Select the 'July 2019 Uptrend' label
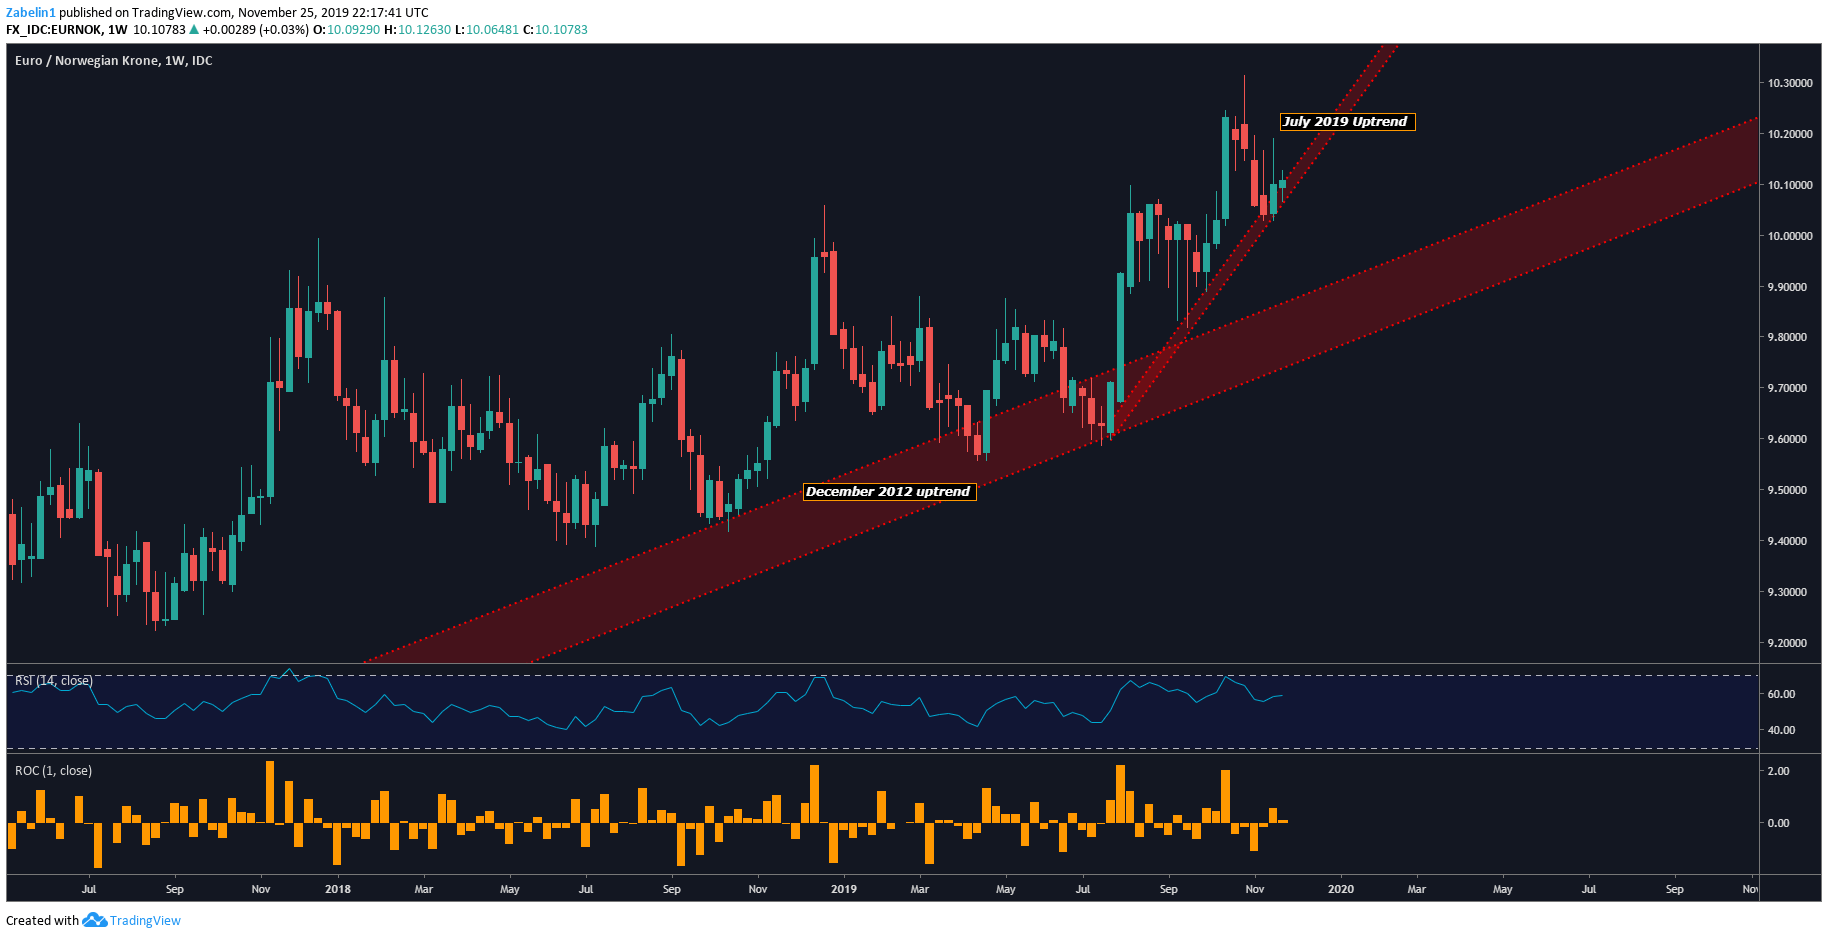This screenshot has height=938, width=1828. pos(1346,122)
